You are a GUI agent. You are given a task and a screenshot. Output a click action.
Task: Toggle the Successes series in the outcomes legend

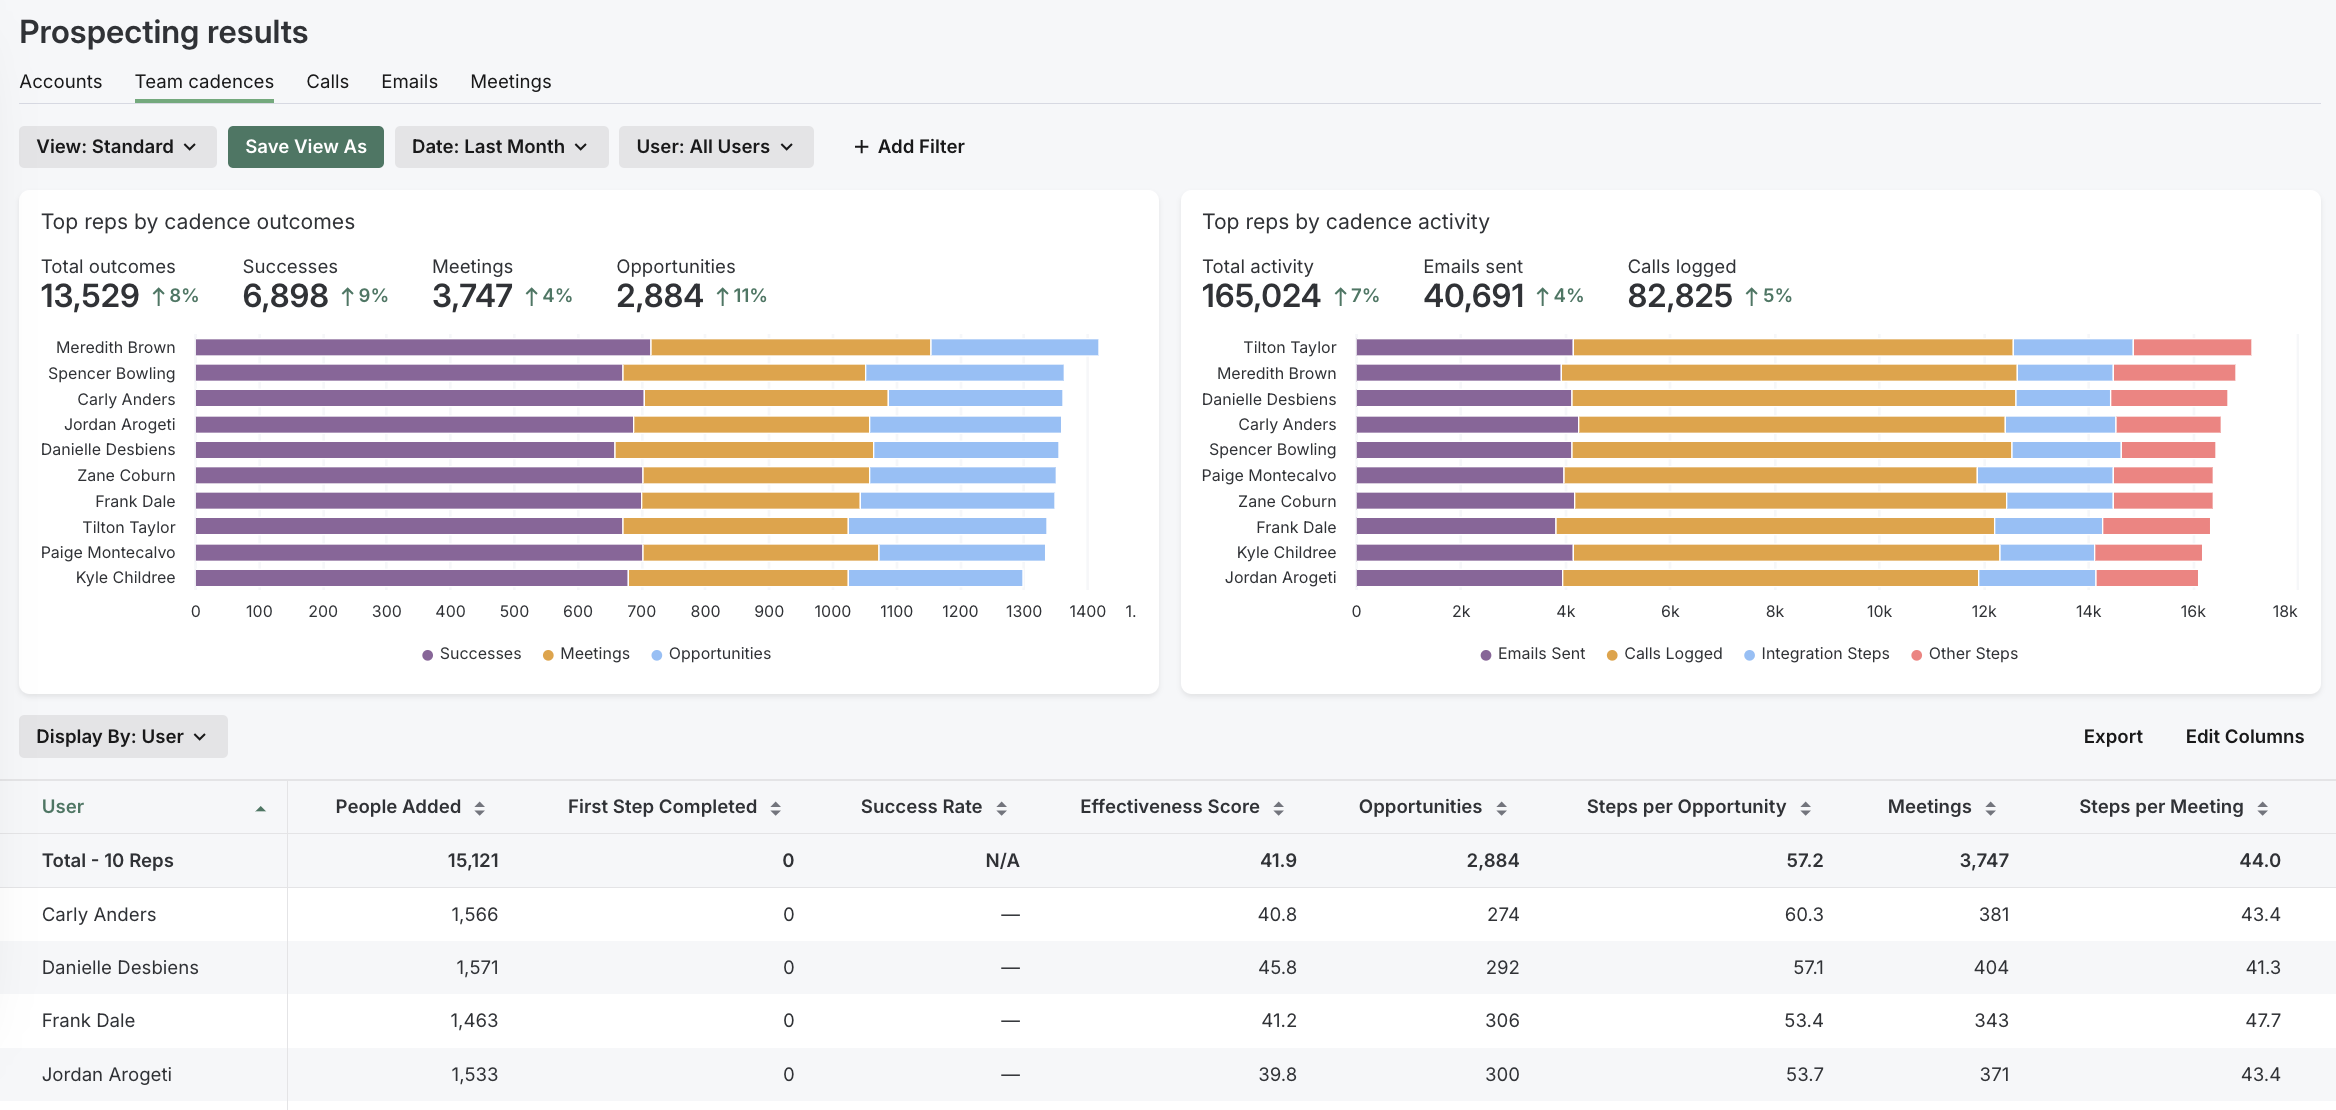[x=471, y=653]
